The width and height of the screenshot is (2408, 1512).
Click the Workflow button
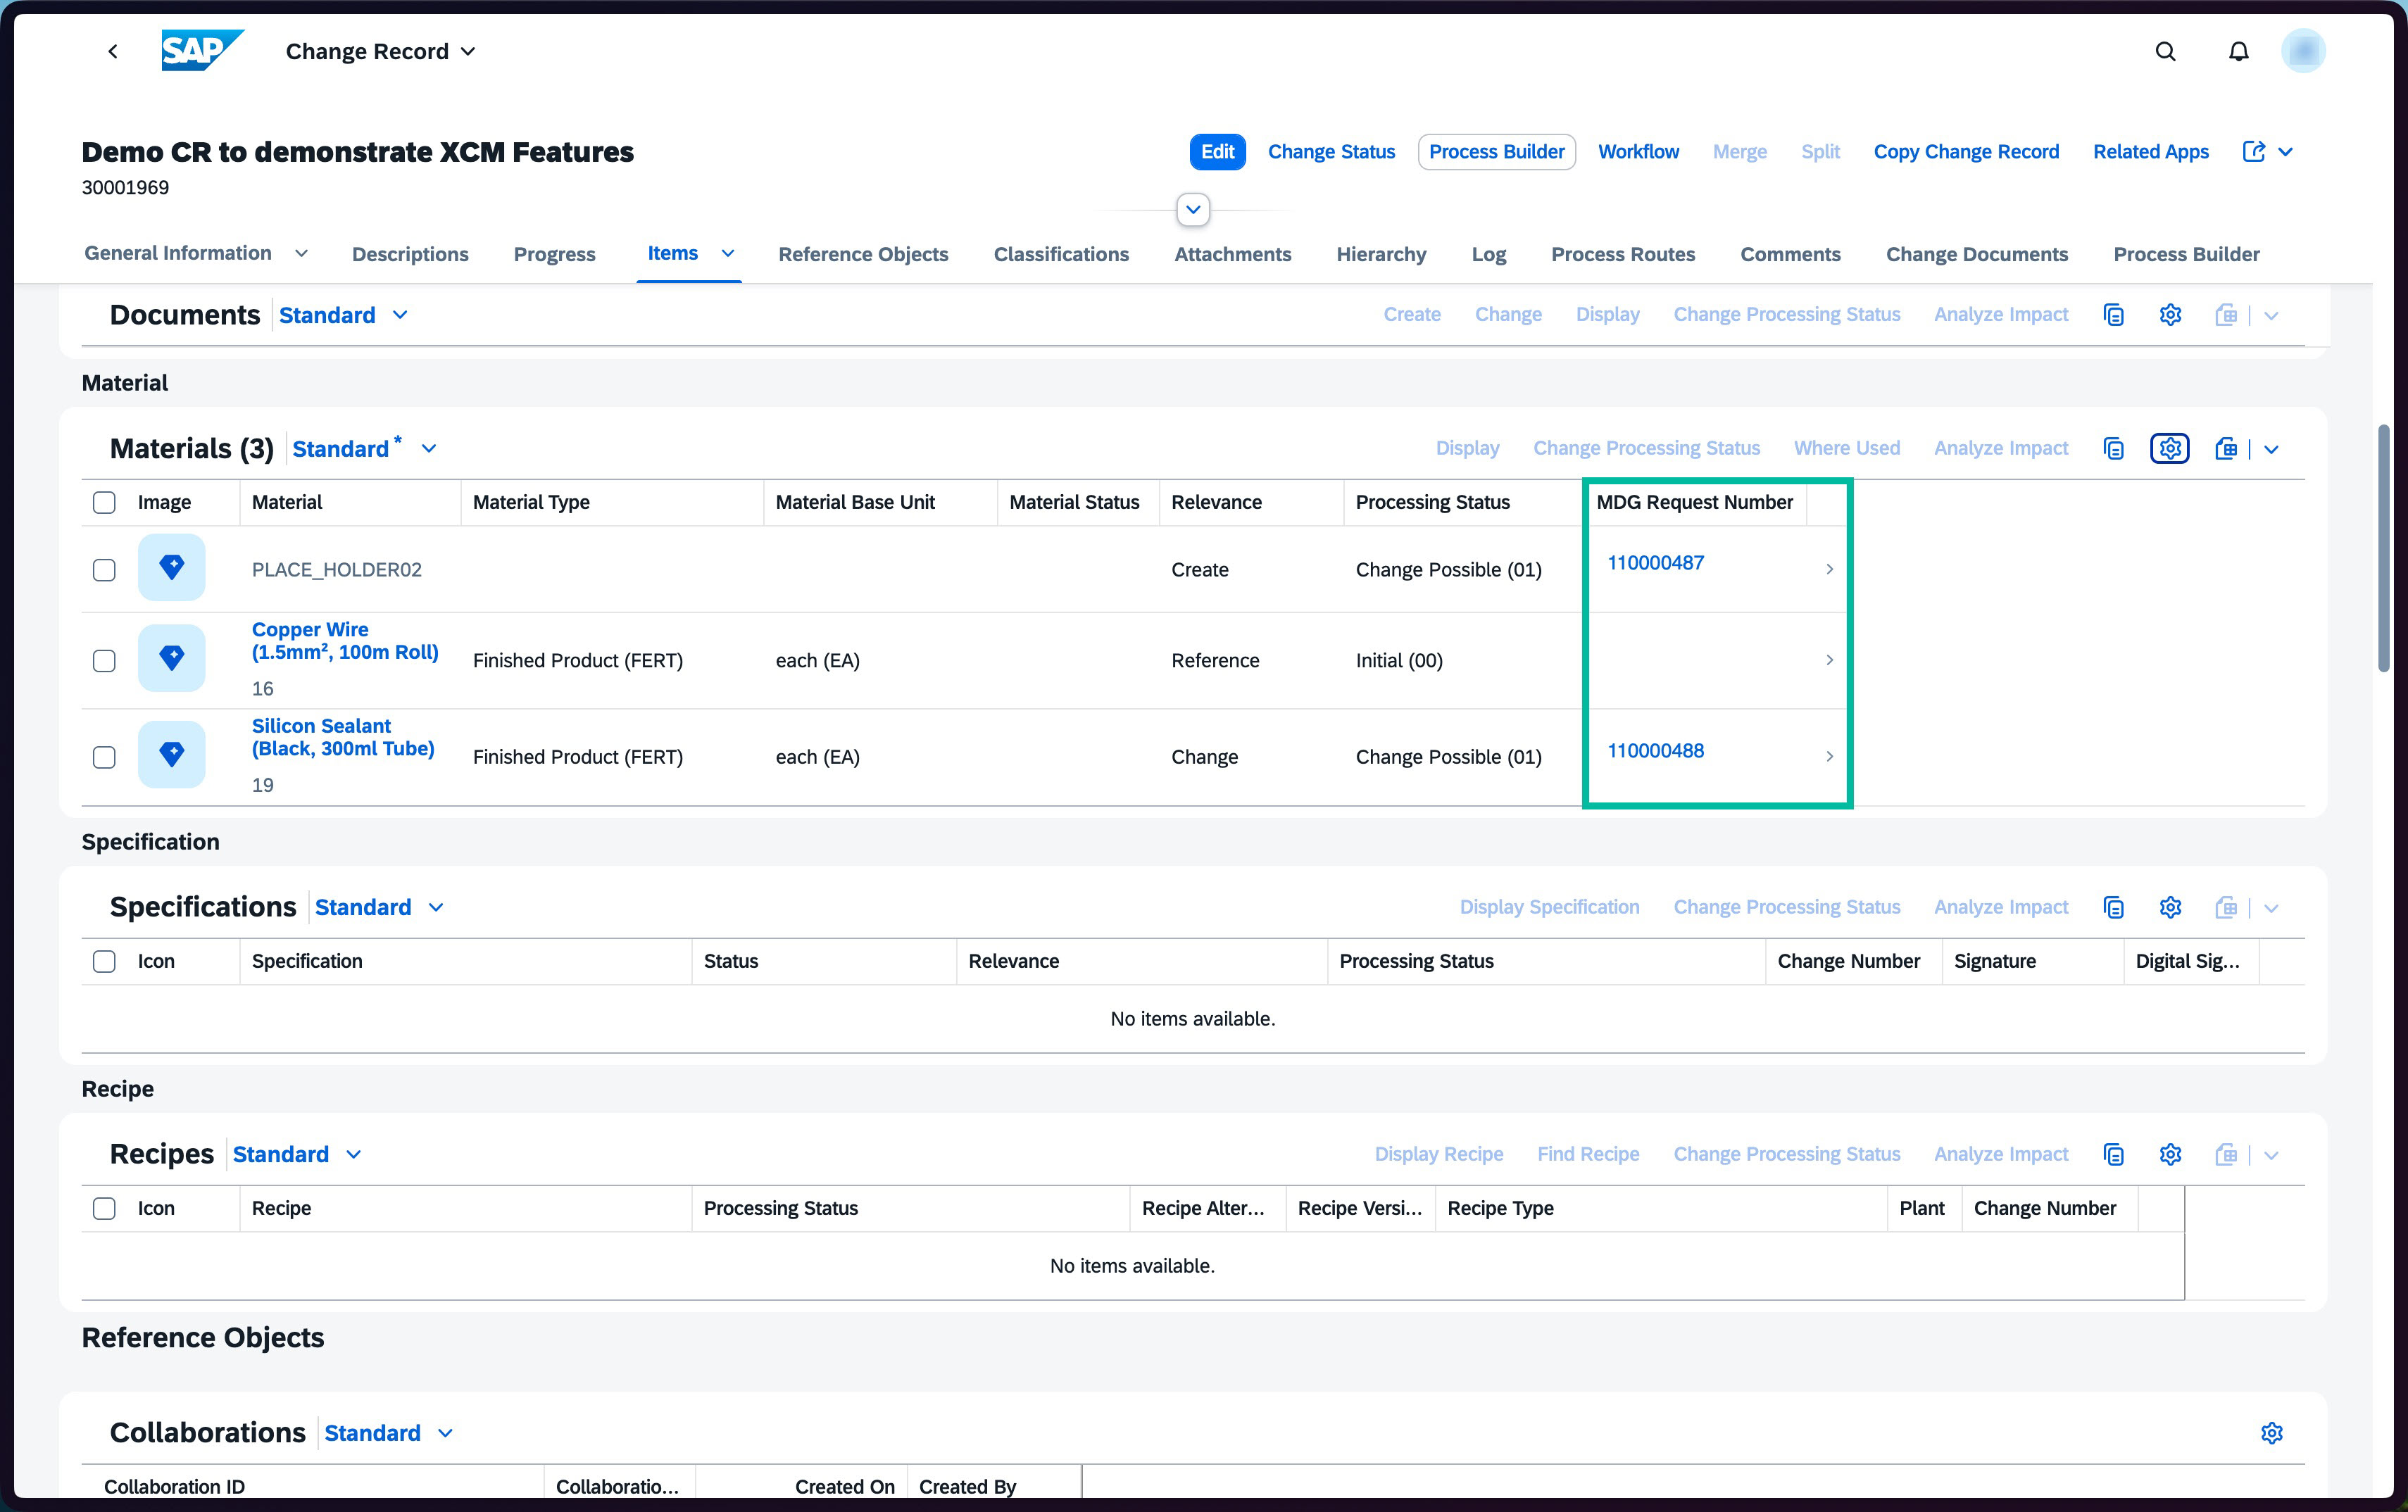(1638, 152)
